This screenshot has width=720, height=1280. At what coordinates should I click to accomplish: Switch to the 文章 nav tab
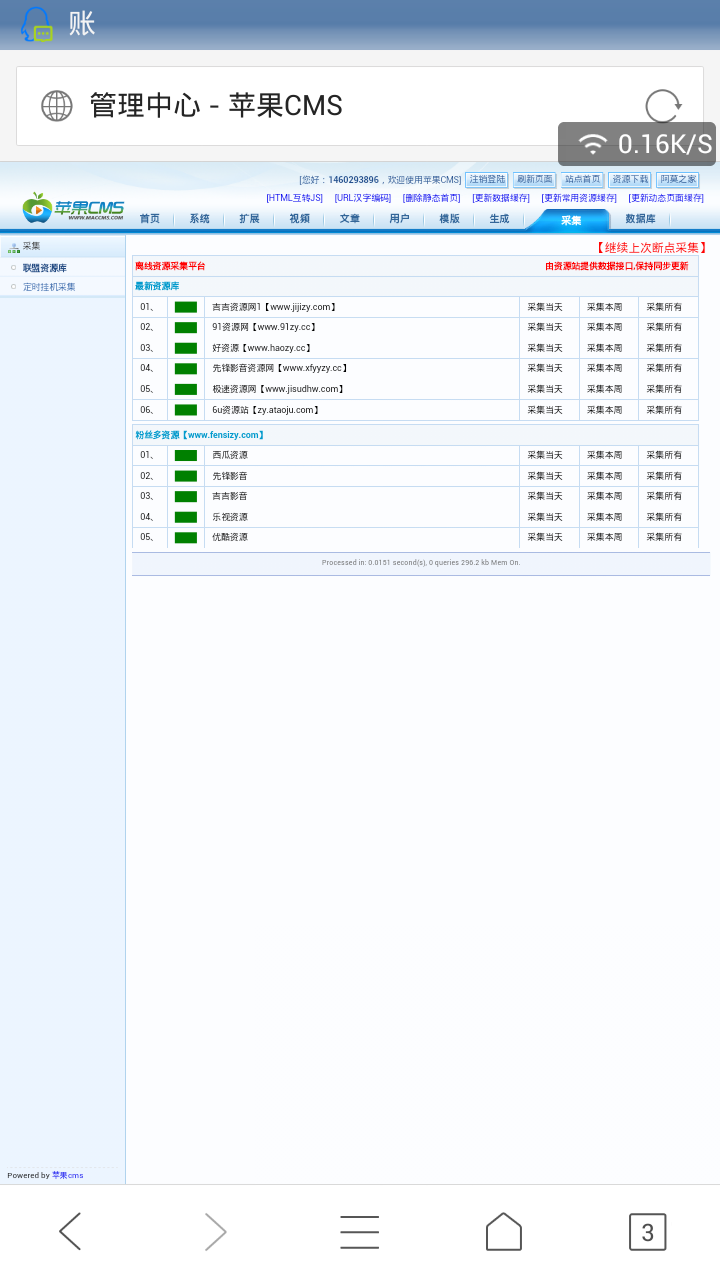[349, 219]
